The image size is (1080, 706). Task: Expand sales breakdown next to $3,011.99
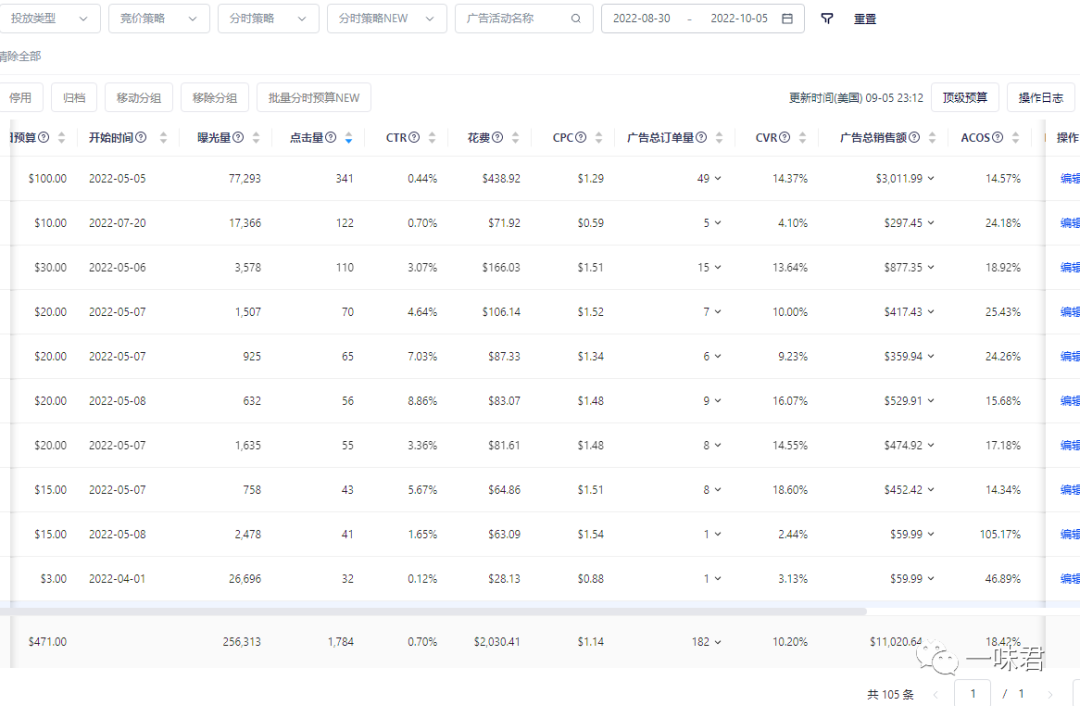(931, 179)
